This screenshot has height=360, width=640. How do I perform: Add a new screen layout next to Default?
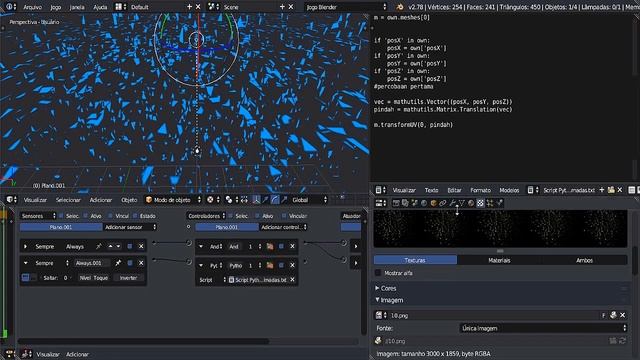189,7
